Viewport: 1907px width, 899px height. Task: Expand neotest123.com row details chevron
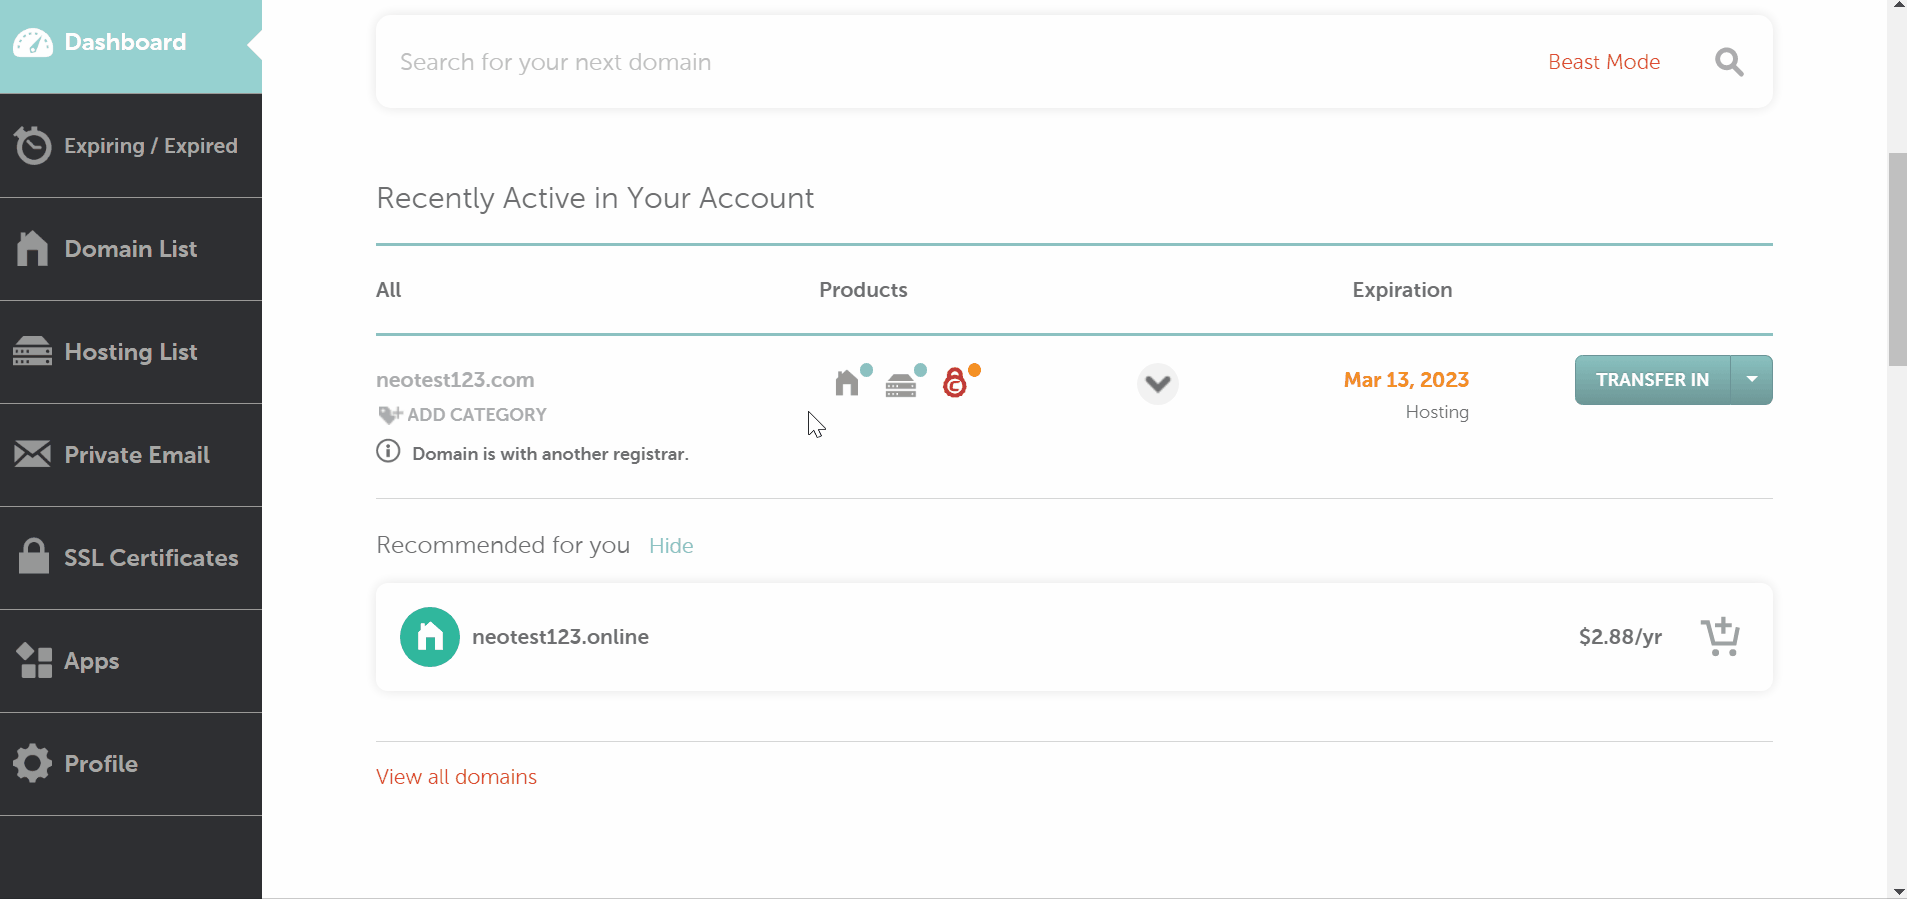click(x=1158, y=384)
